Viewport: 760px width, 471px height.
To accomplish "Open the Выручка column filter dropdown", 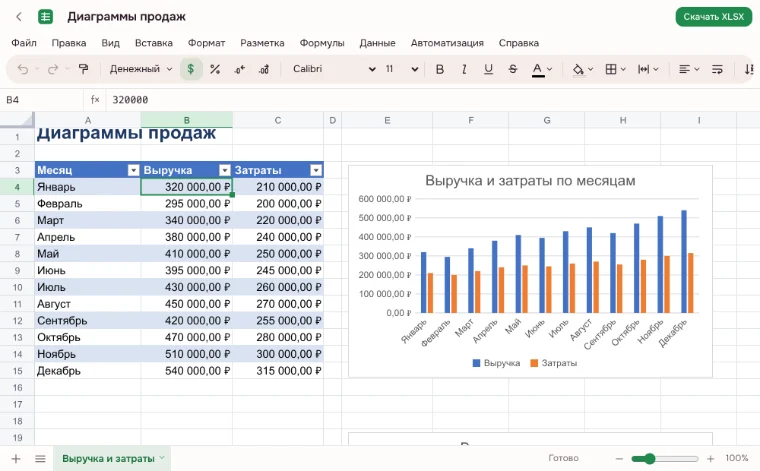I will [224, 170].
